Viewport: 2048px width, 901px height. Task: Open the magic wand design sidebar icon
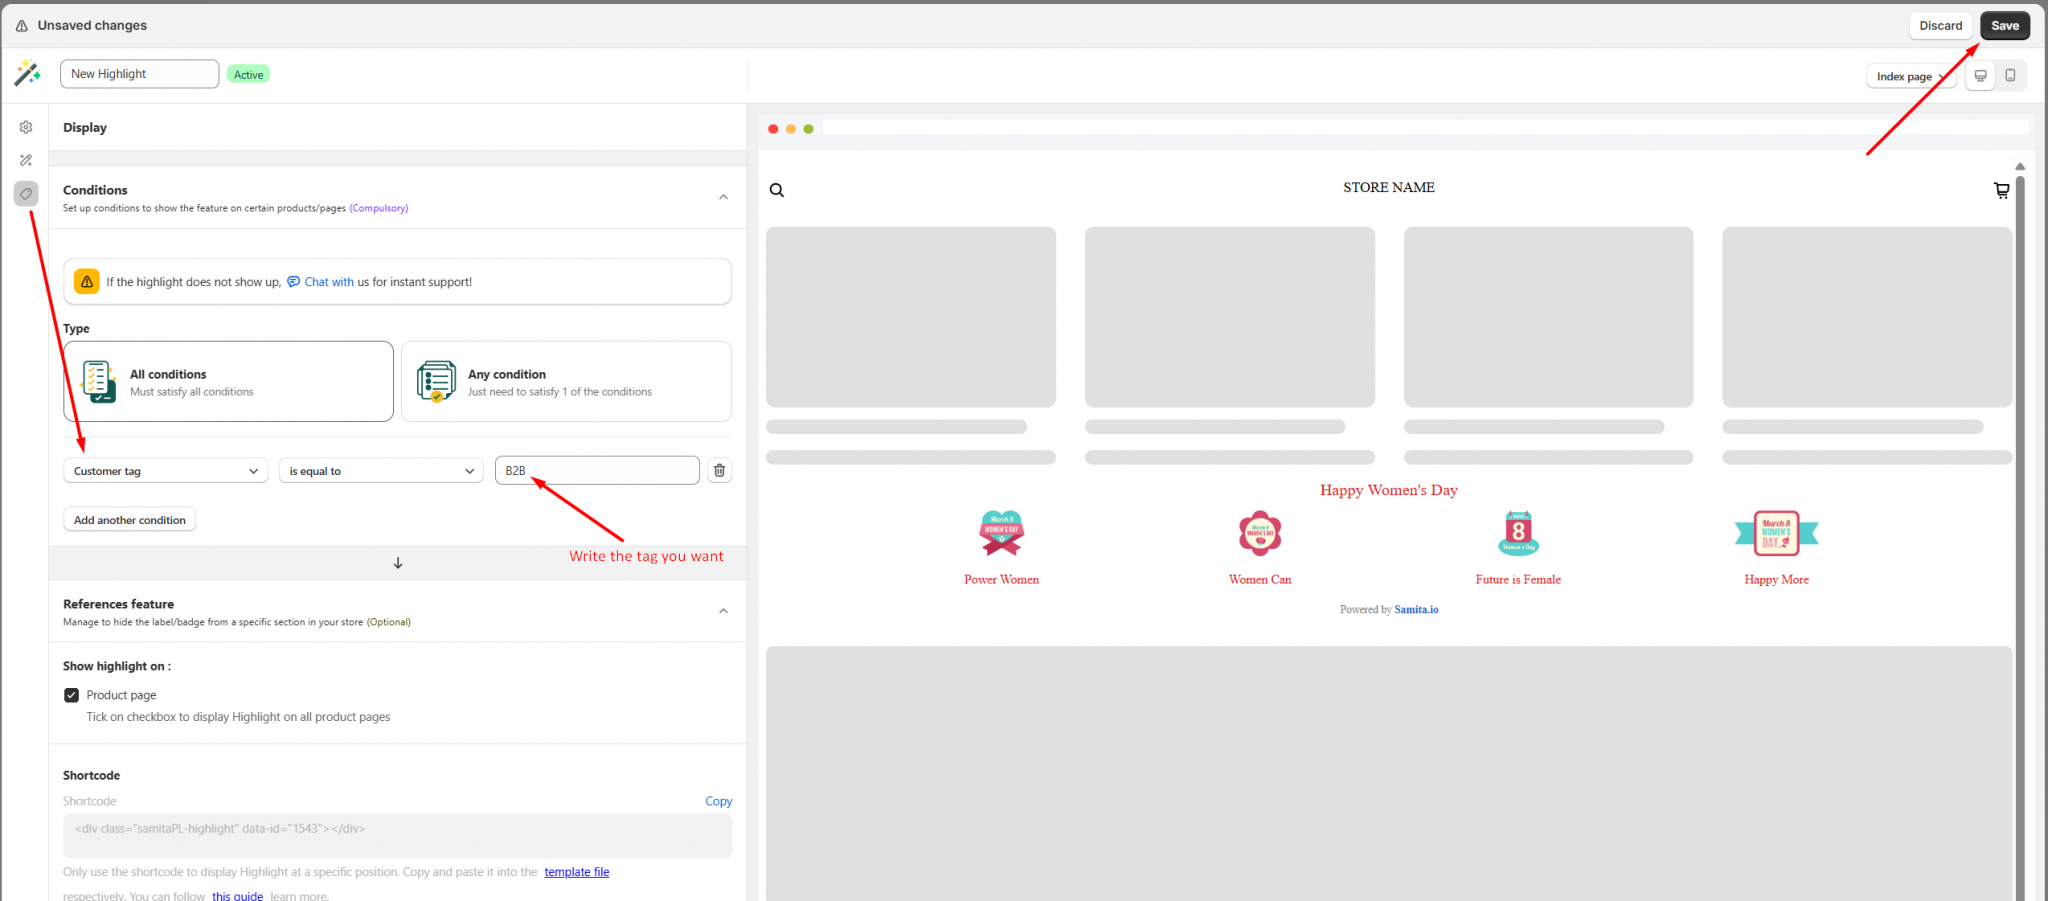point(26,160)
